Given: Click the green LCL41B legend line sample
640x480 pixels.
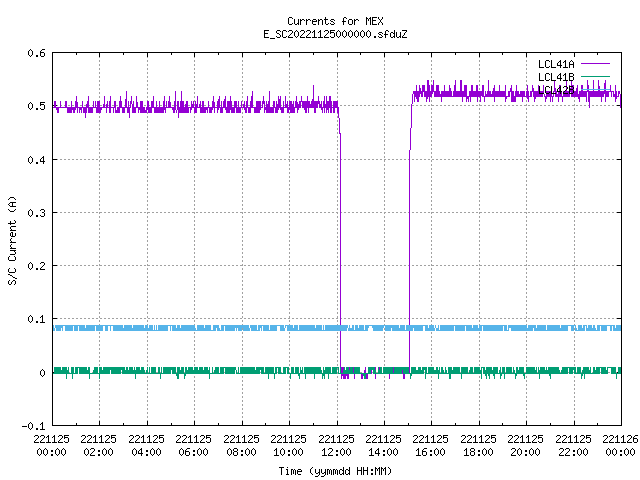Looking at the screenshot, I should 595,76.
